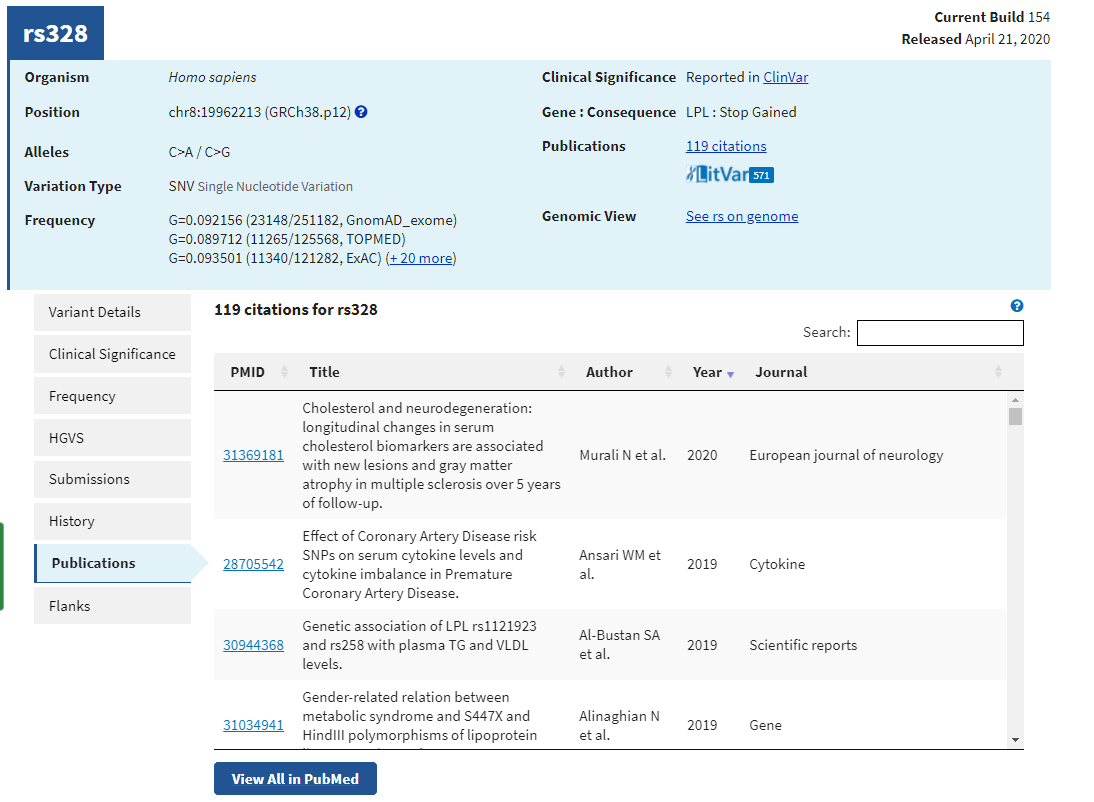Open the 119 citations link
1094x802 pixels.
pyautogui.click(x=726, y=146)
